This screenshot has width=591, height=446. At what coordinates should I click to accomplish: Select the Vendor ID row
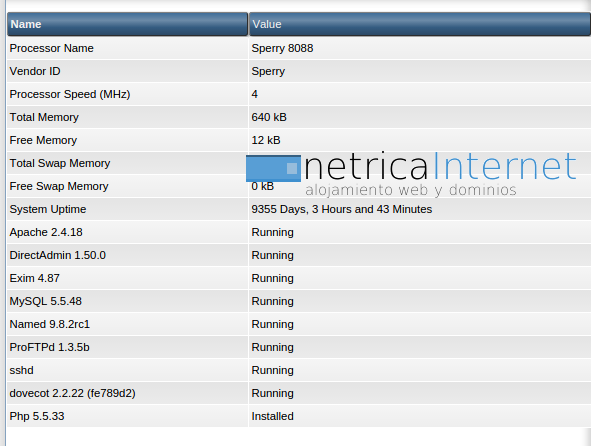[x=299, y=71]
